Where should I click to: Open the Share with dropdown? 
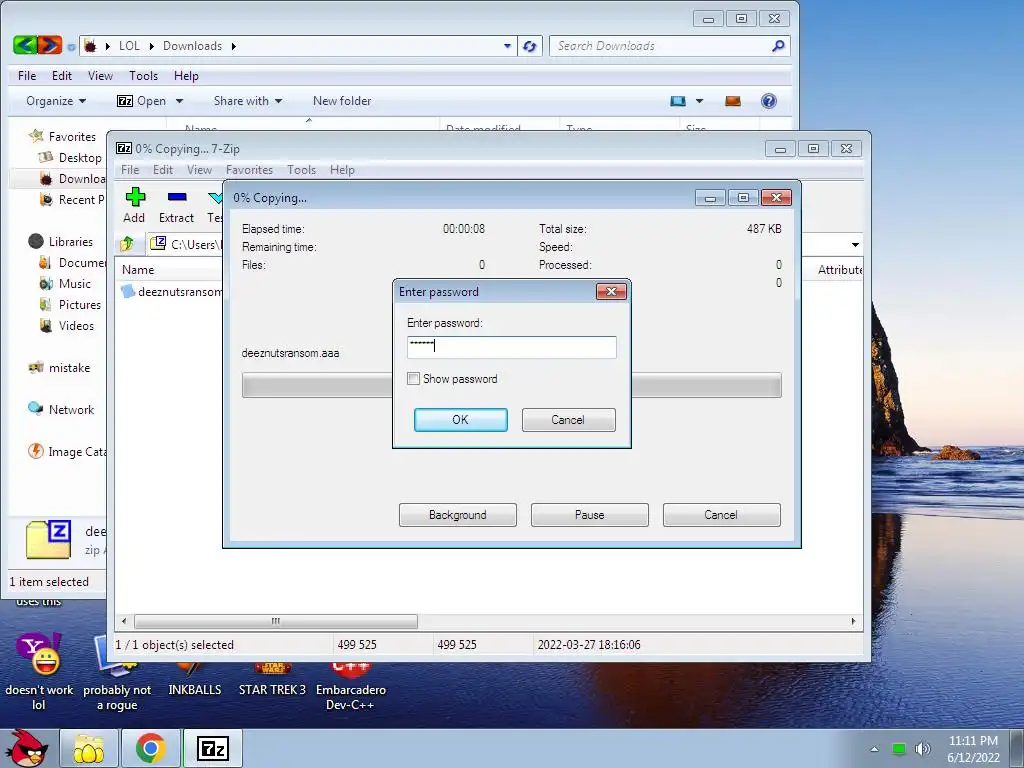coord(248,101)
